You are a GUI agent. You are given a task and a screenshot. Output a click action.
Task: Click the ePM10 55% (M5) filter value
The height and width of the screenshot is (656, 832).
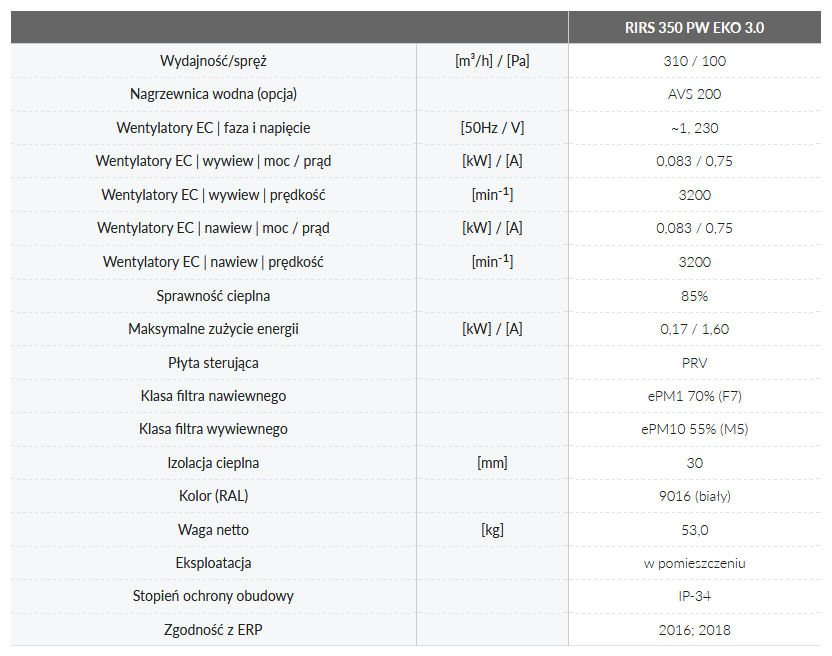pyautogui.click(x=694, y=429)
